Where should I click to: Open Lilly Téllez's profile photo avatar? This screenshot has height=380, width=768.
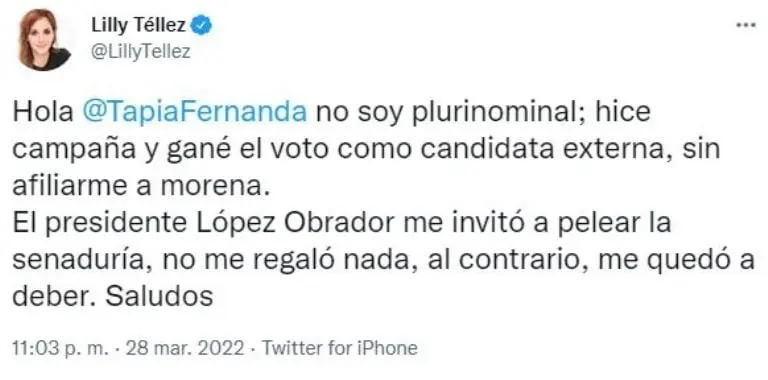tap(44, 40)
